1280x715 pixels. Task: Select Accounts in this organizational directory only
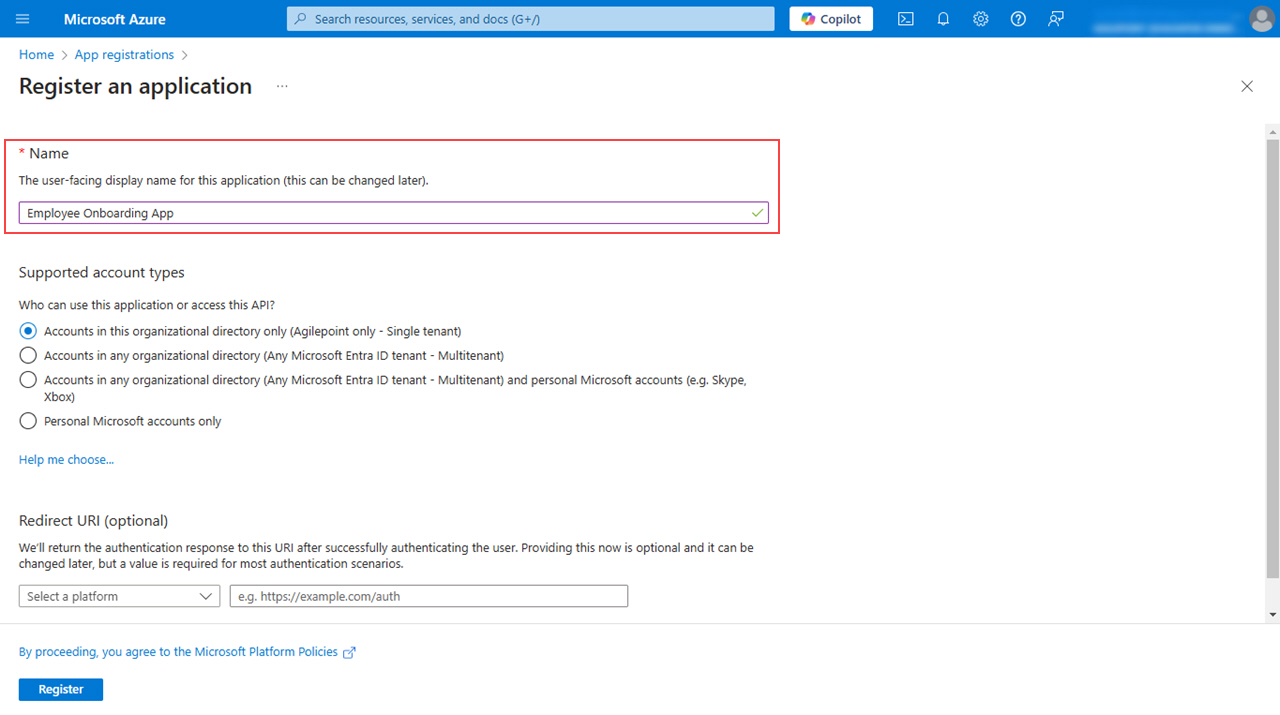point(28,331)
